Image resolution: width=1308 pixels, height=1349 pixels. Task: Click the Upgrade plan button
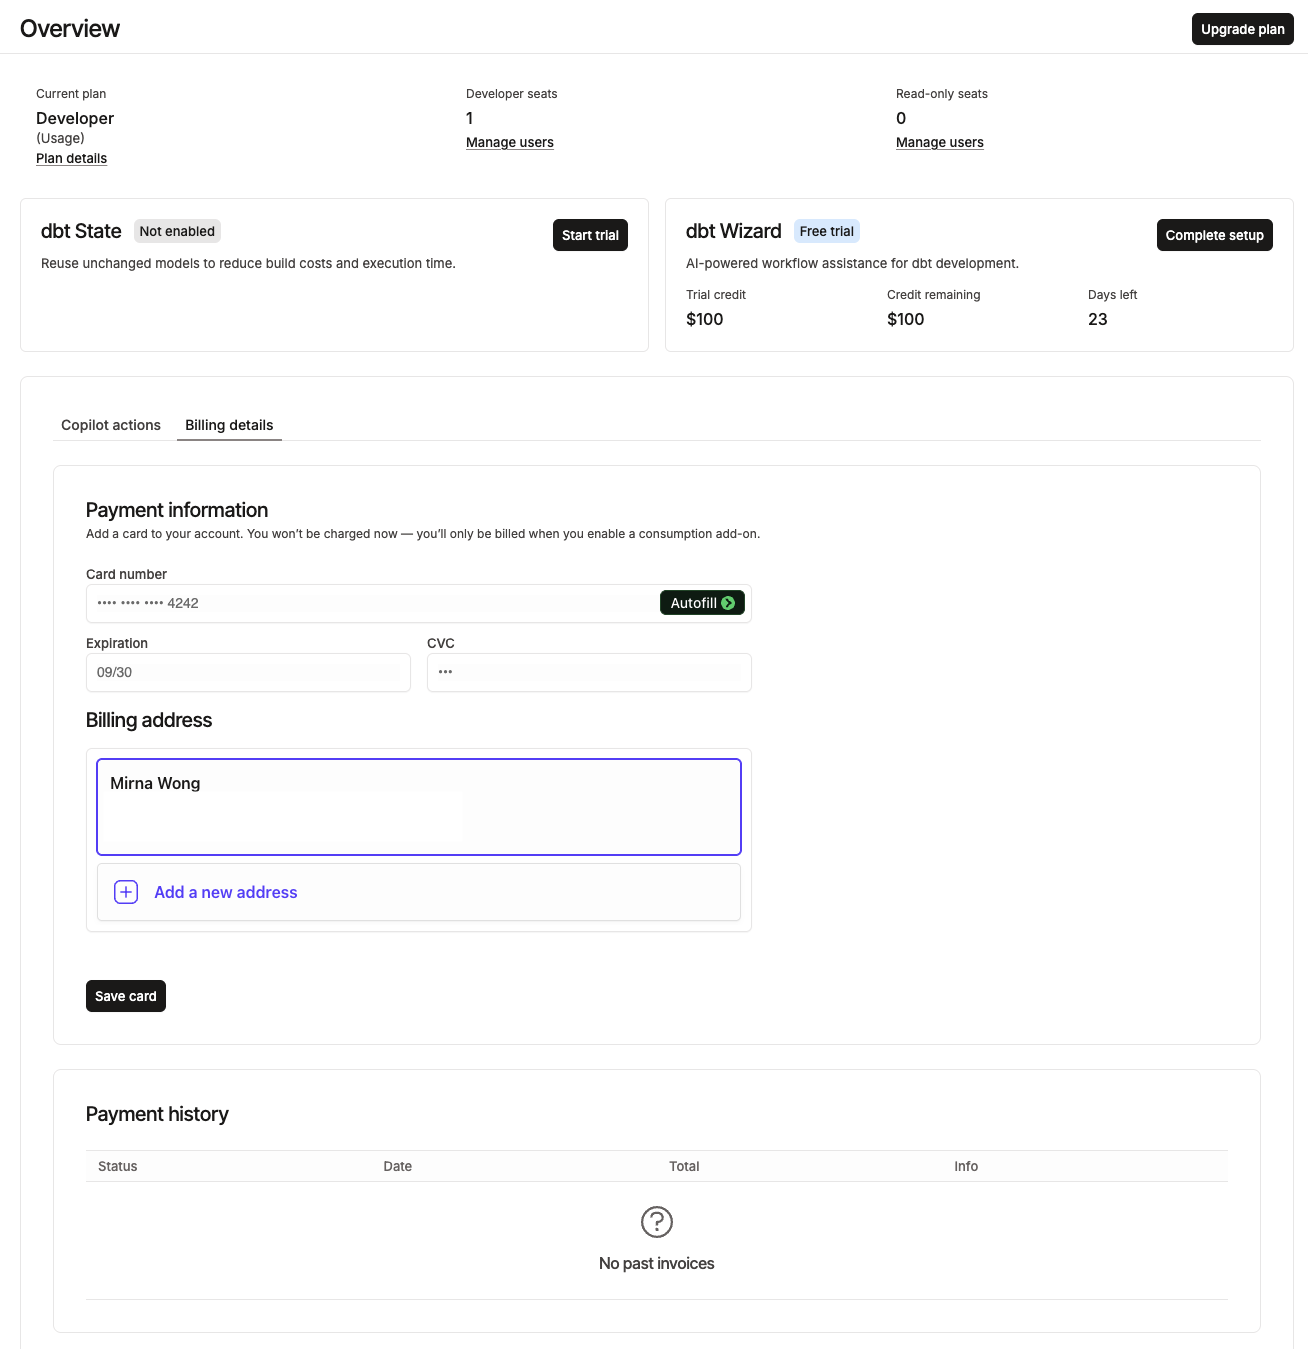click(x=1242, y=29)
